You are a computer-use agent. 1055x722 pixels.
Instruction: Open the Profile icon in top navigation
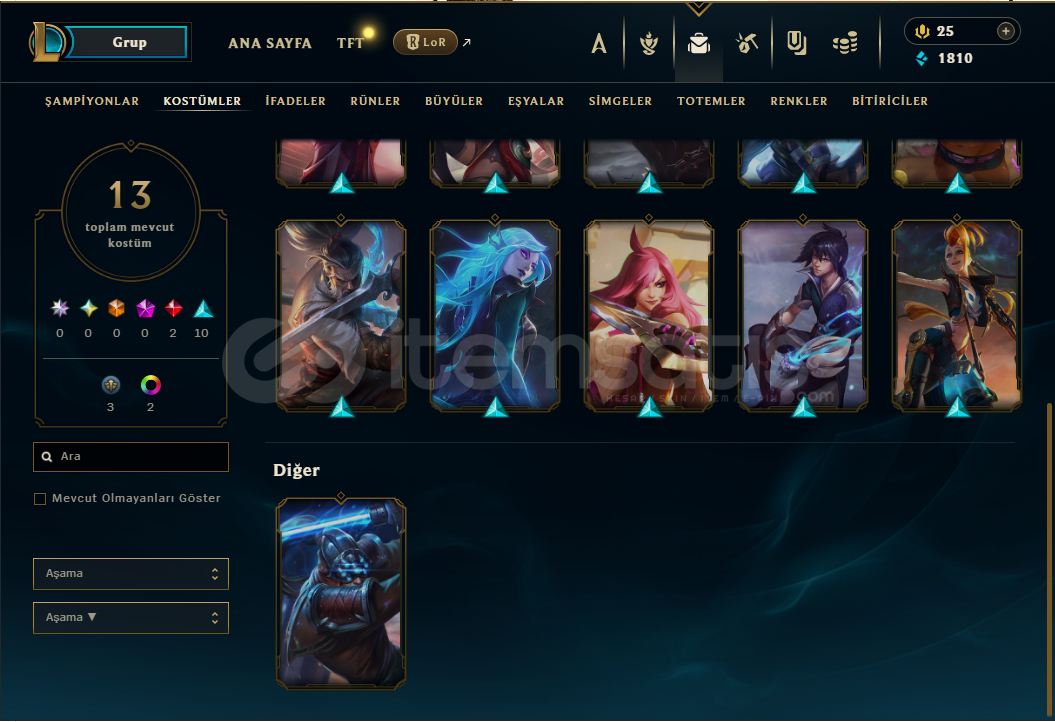pyautogui.click(x=598, y=44)
